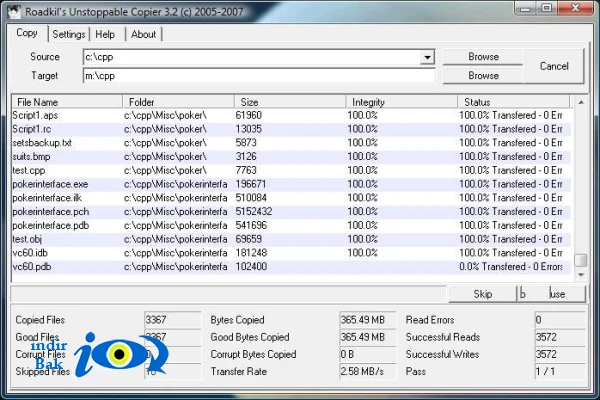This screenshot has width=600, height=400.
Task: Click the Copied Files value 3367
Action: pyautogui.click(x=173, y=320)
